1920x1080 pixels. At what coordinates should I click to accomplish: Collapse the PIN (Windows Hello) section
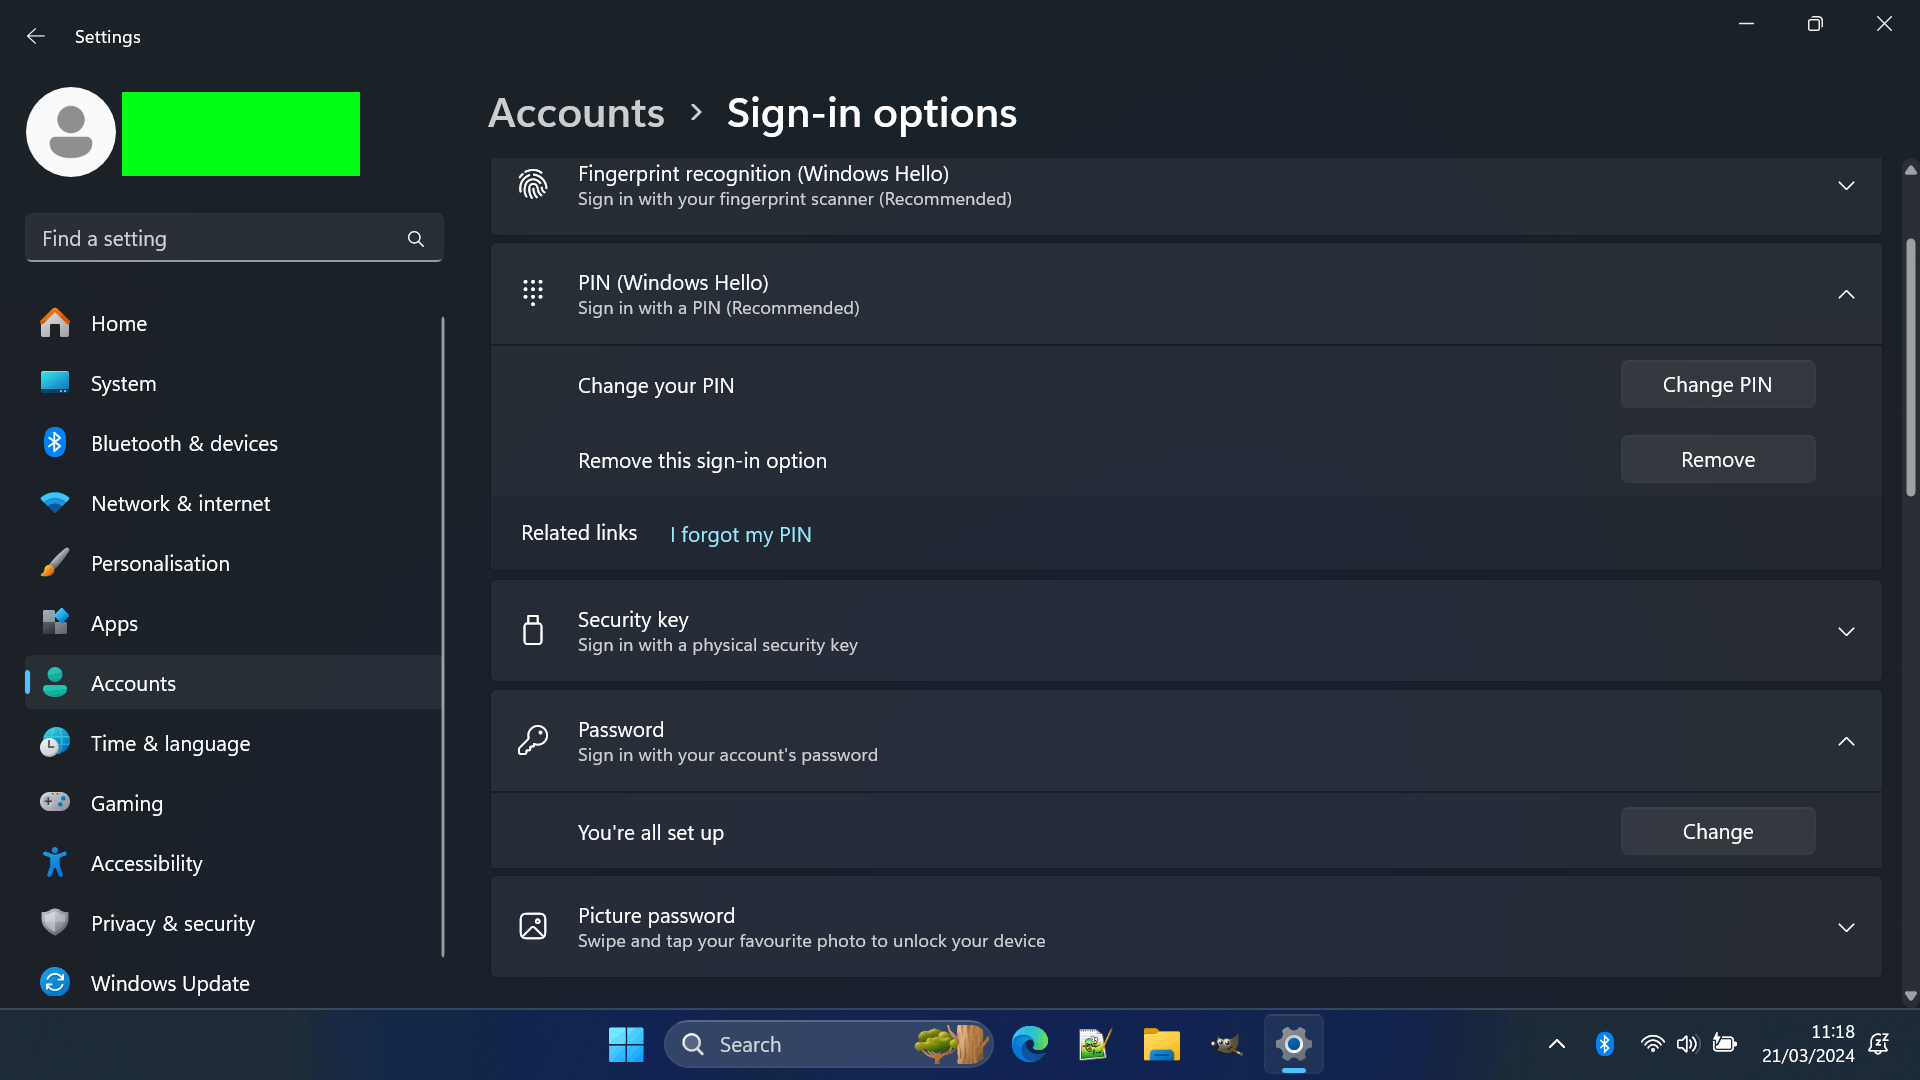pos(1846,295)
